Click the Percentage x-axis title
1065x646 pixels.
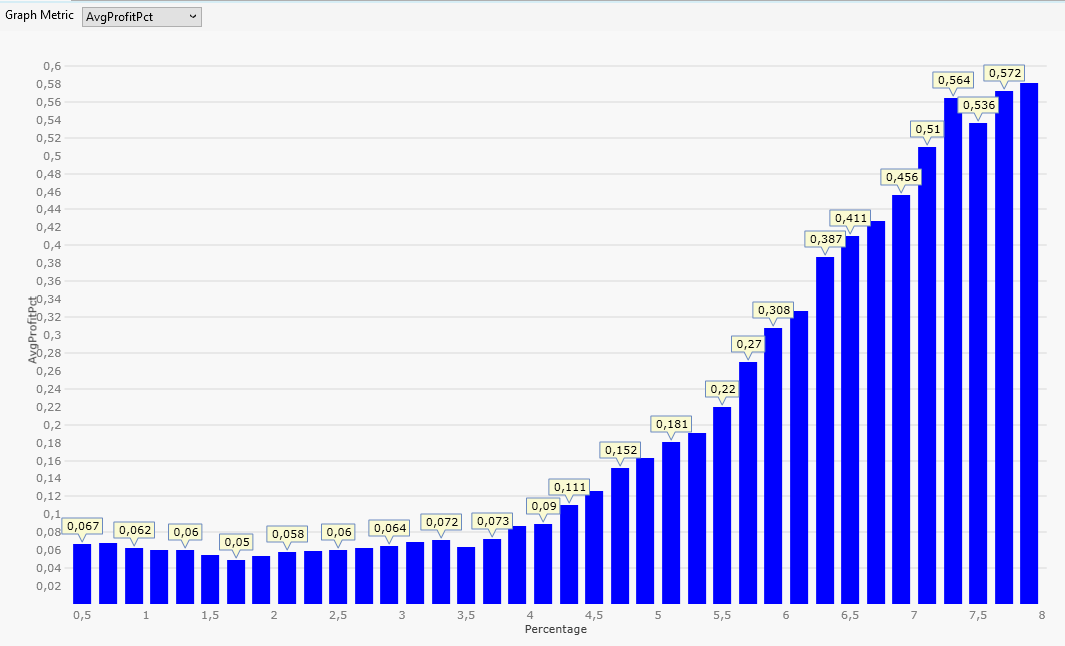pos(556,629)
